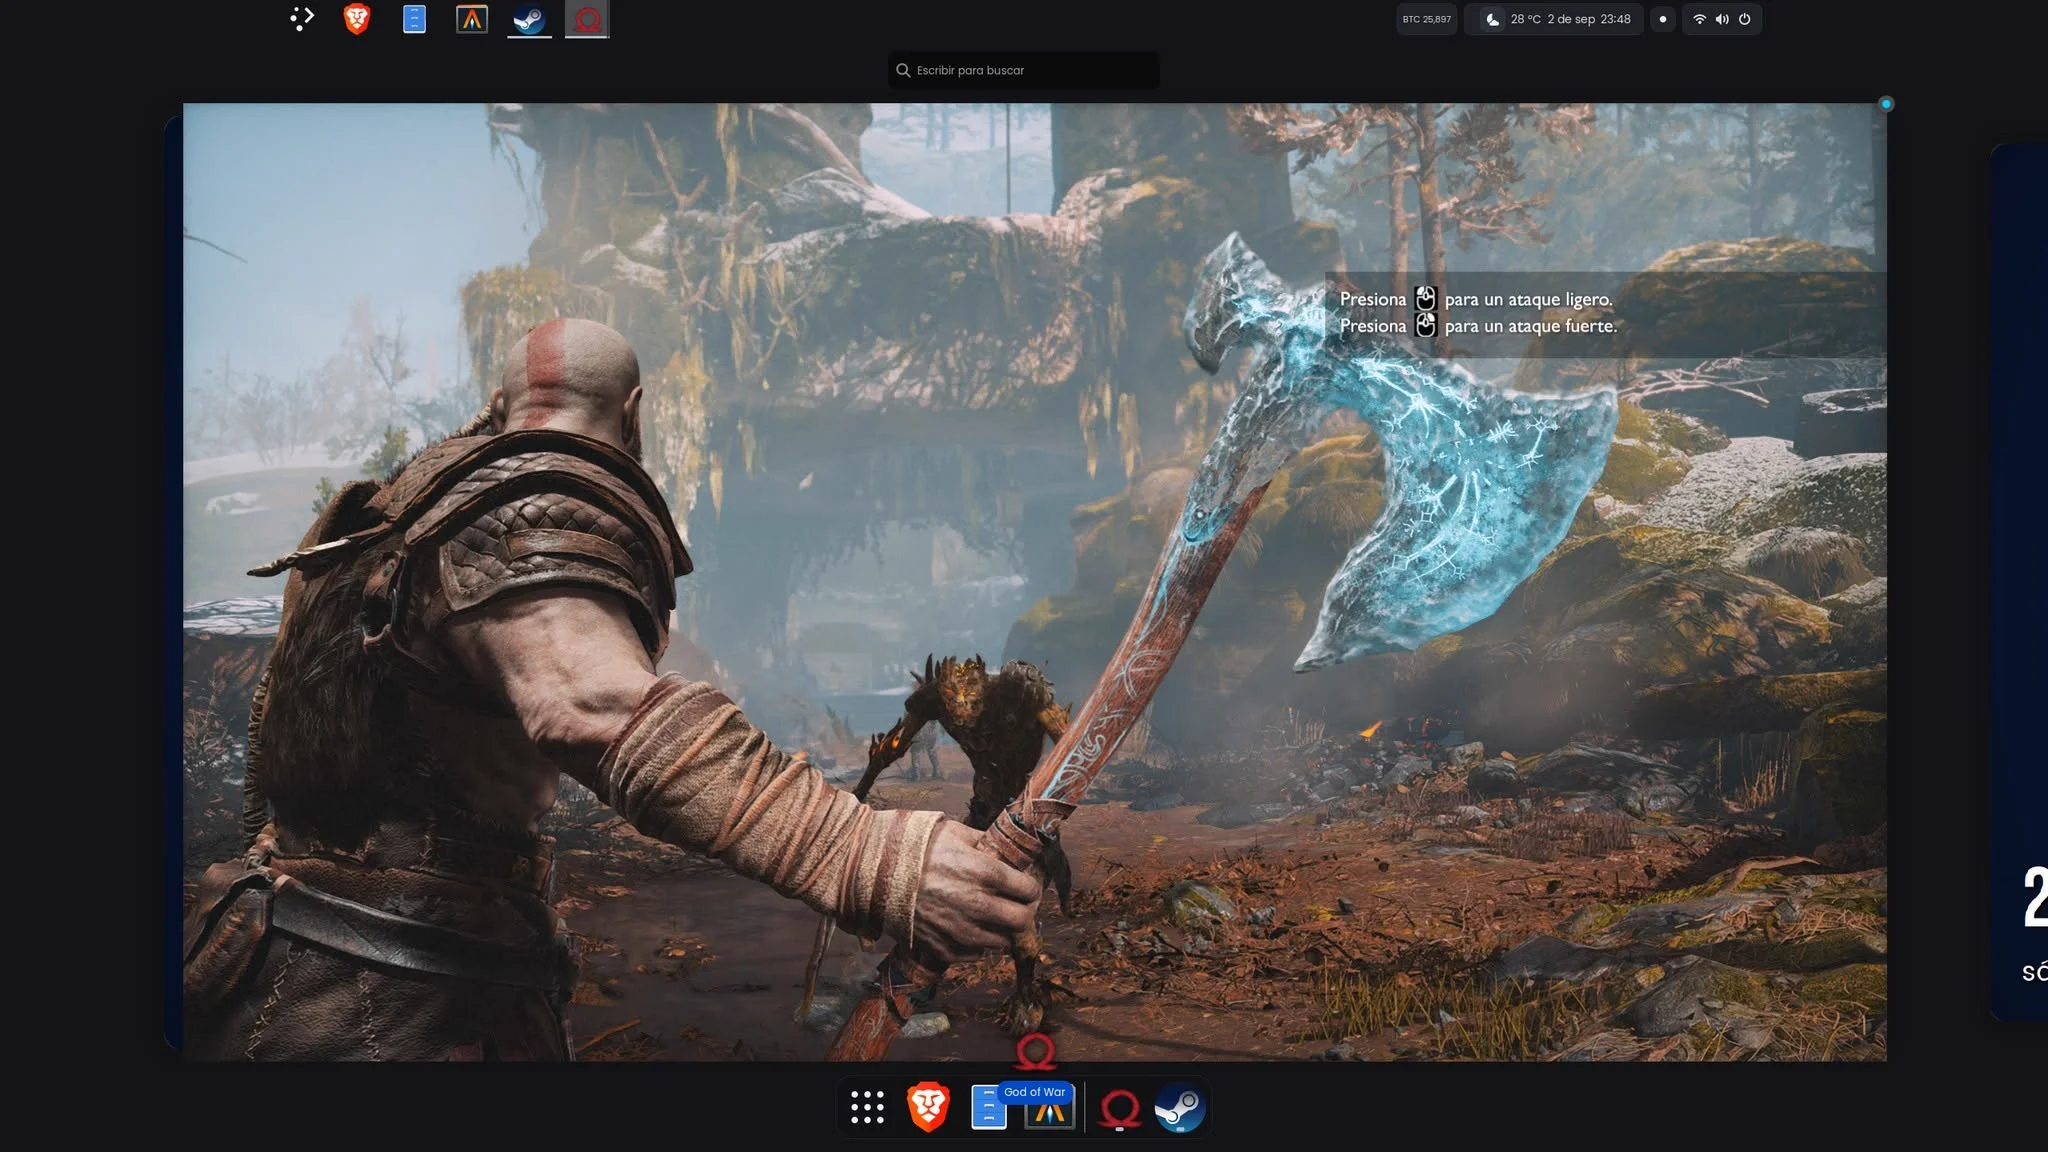2048x1152 pixels.
Task: Switch to Steam via the top panel icon
Action: 529,19
